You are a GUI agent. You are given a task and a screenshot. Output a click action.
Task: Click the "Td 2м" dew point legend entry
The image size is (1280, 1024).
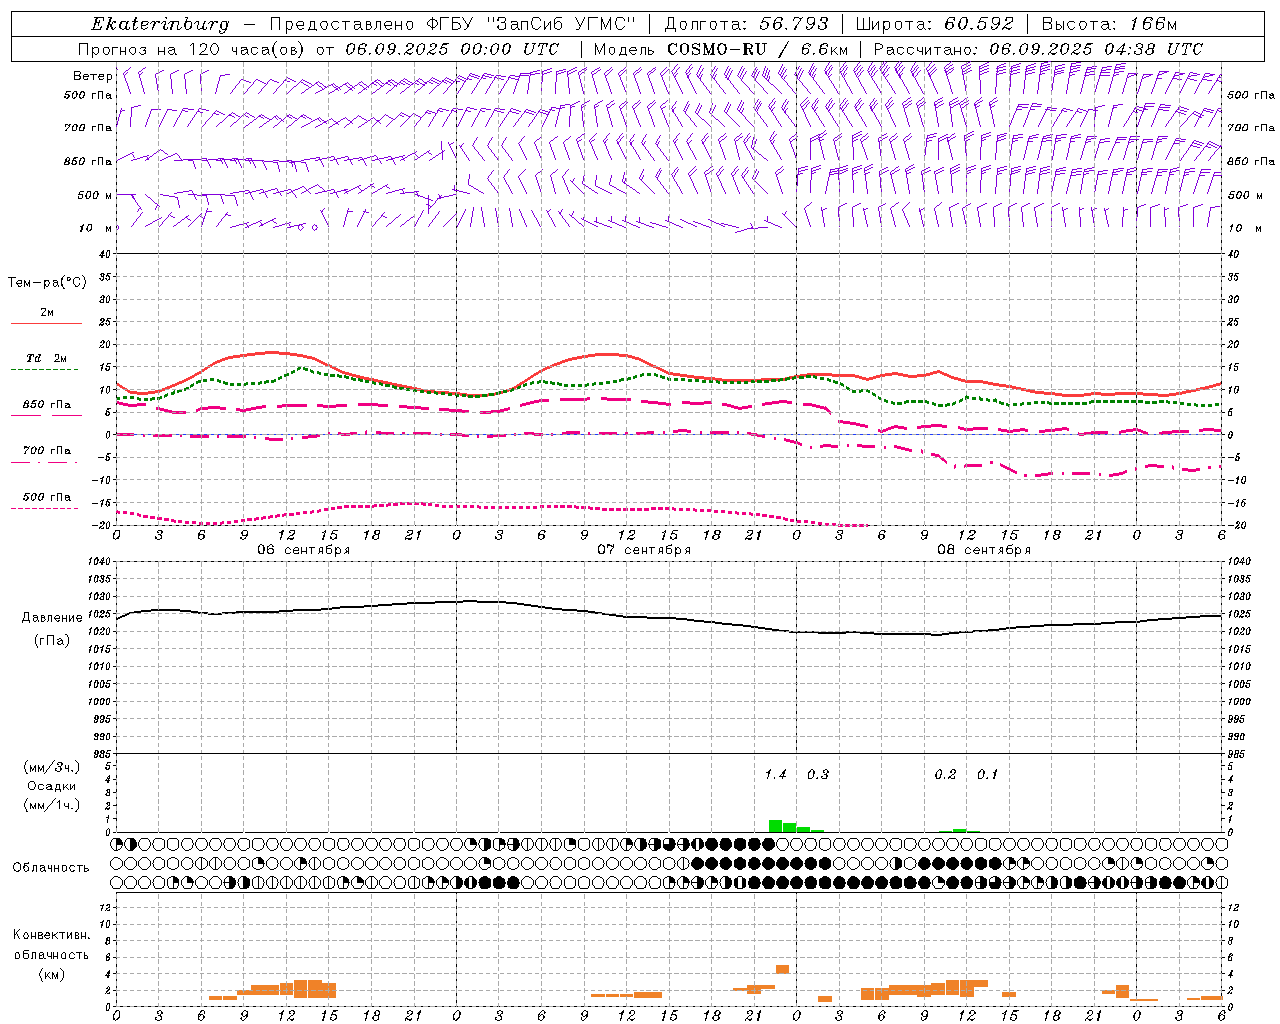click(x=47, y=358)
